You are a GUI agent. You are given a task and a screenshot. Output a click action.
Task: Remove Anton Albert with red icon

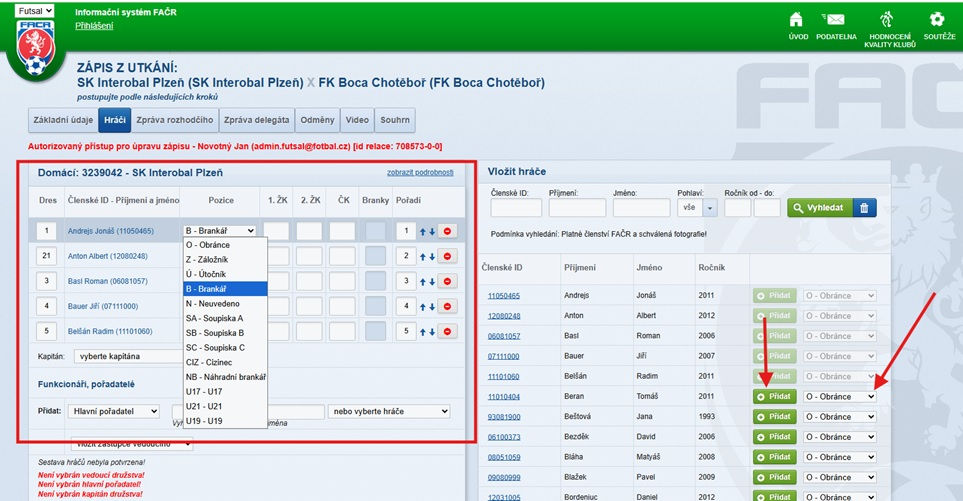coord(447,256)
